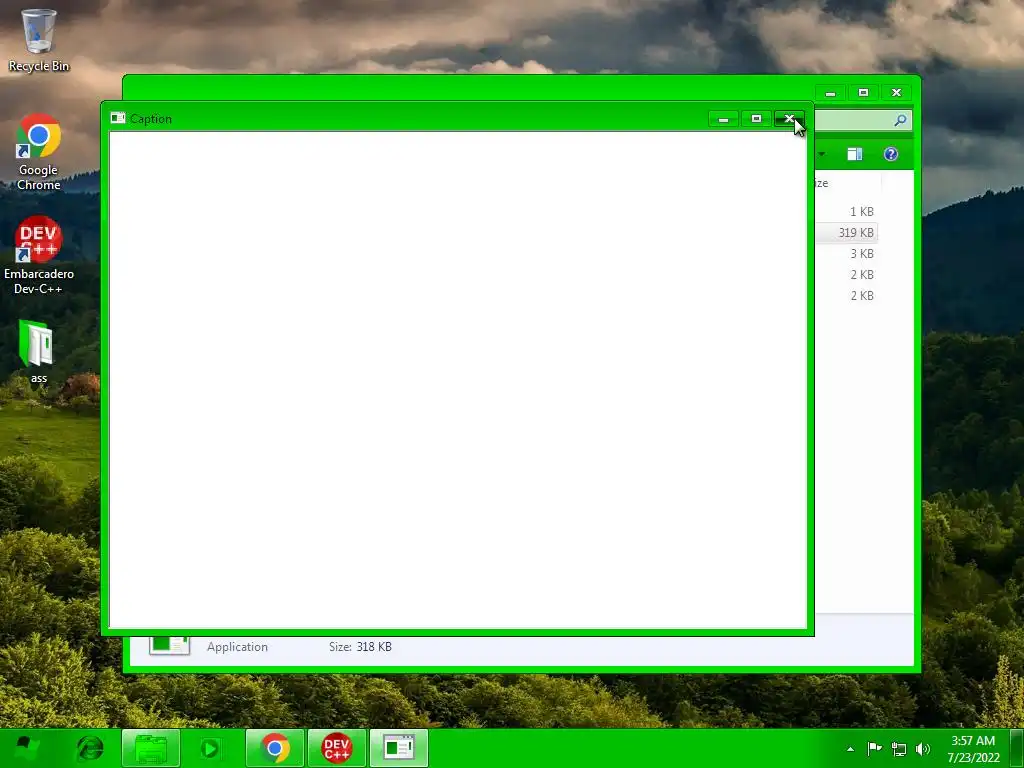Switch to File Explorer on the taskbar
Viewport: 1024px width, 768px height.
[151, 748]
